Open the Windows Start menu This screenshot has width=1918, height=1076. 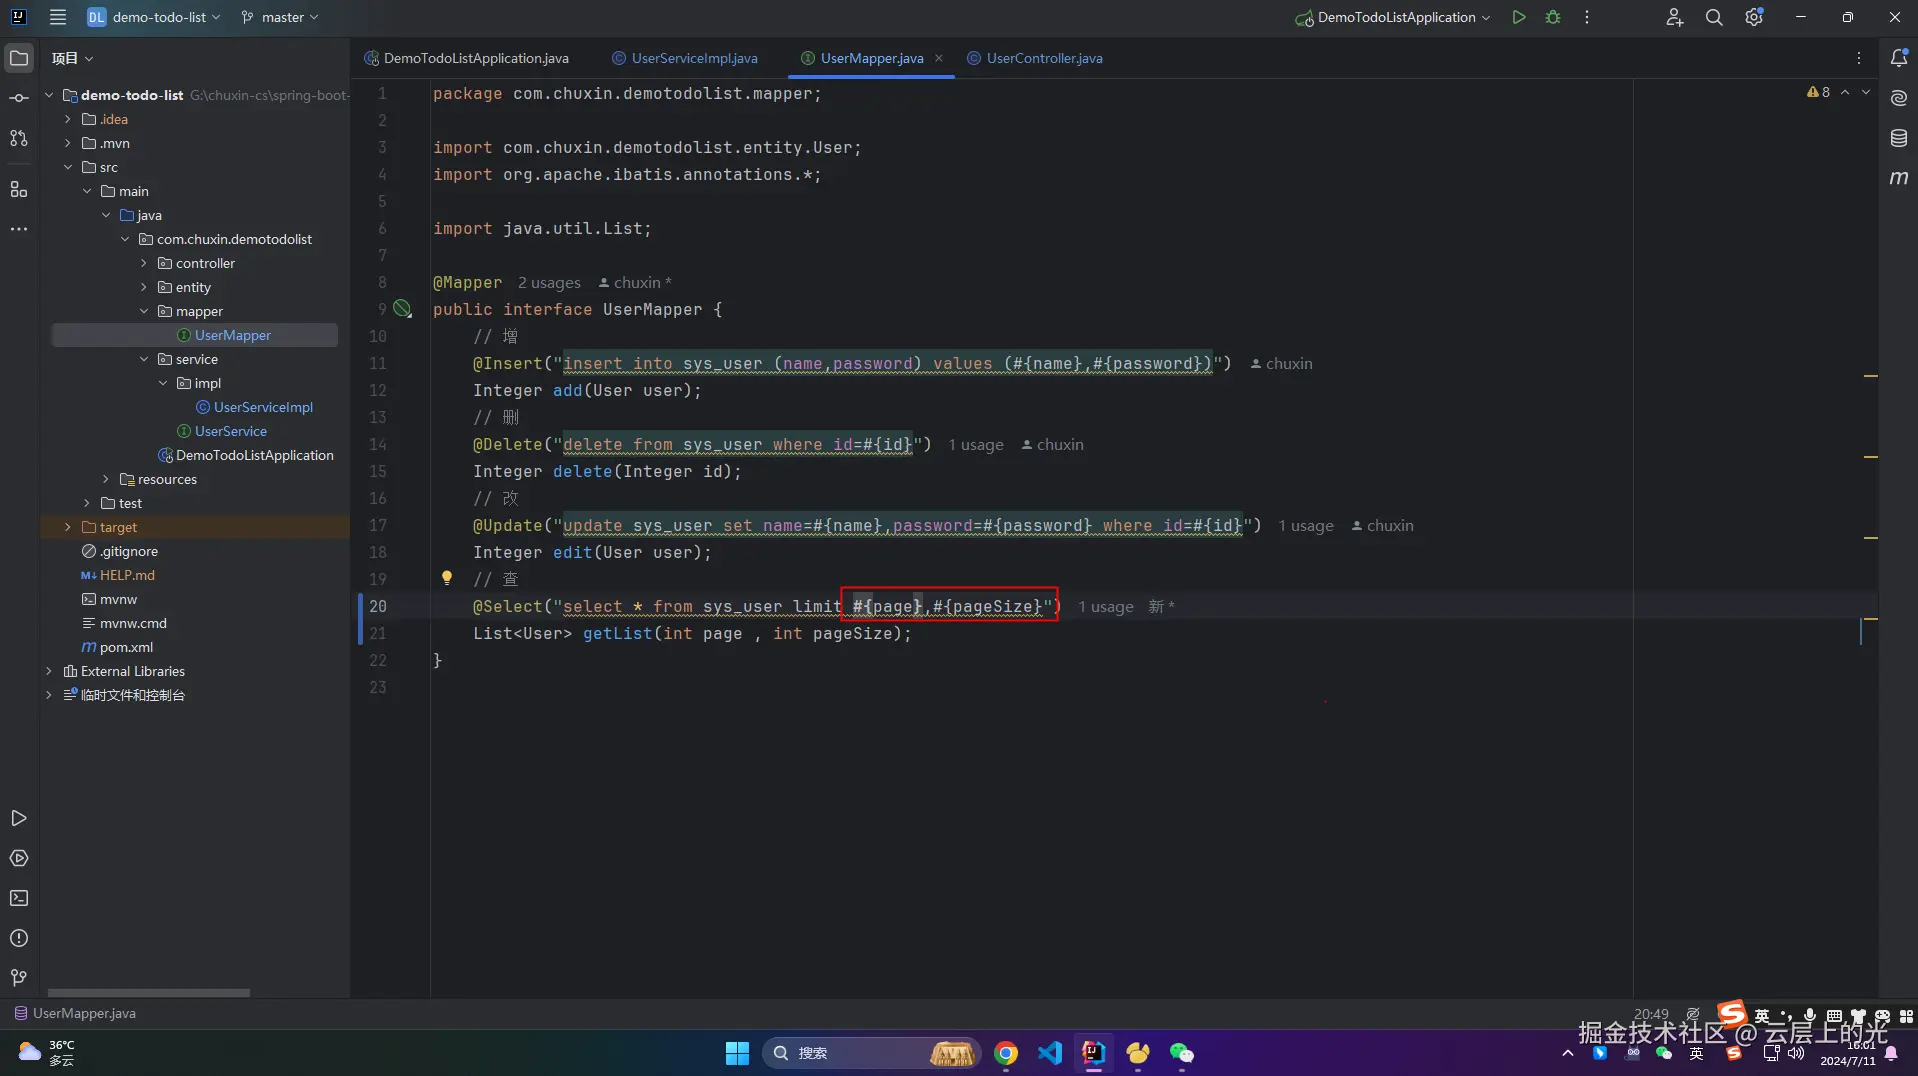point(737,1053)
